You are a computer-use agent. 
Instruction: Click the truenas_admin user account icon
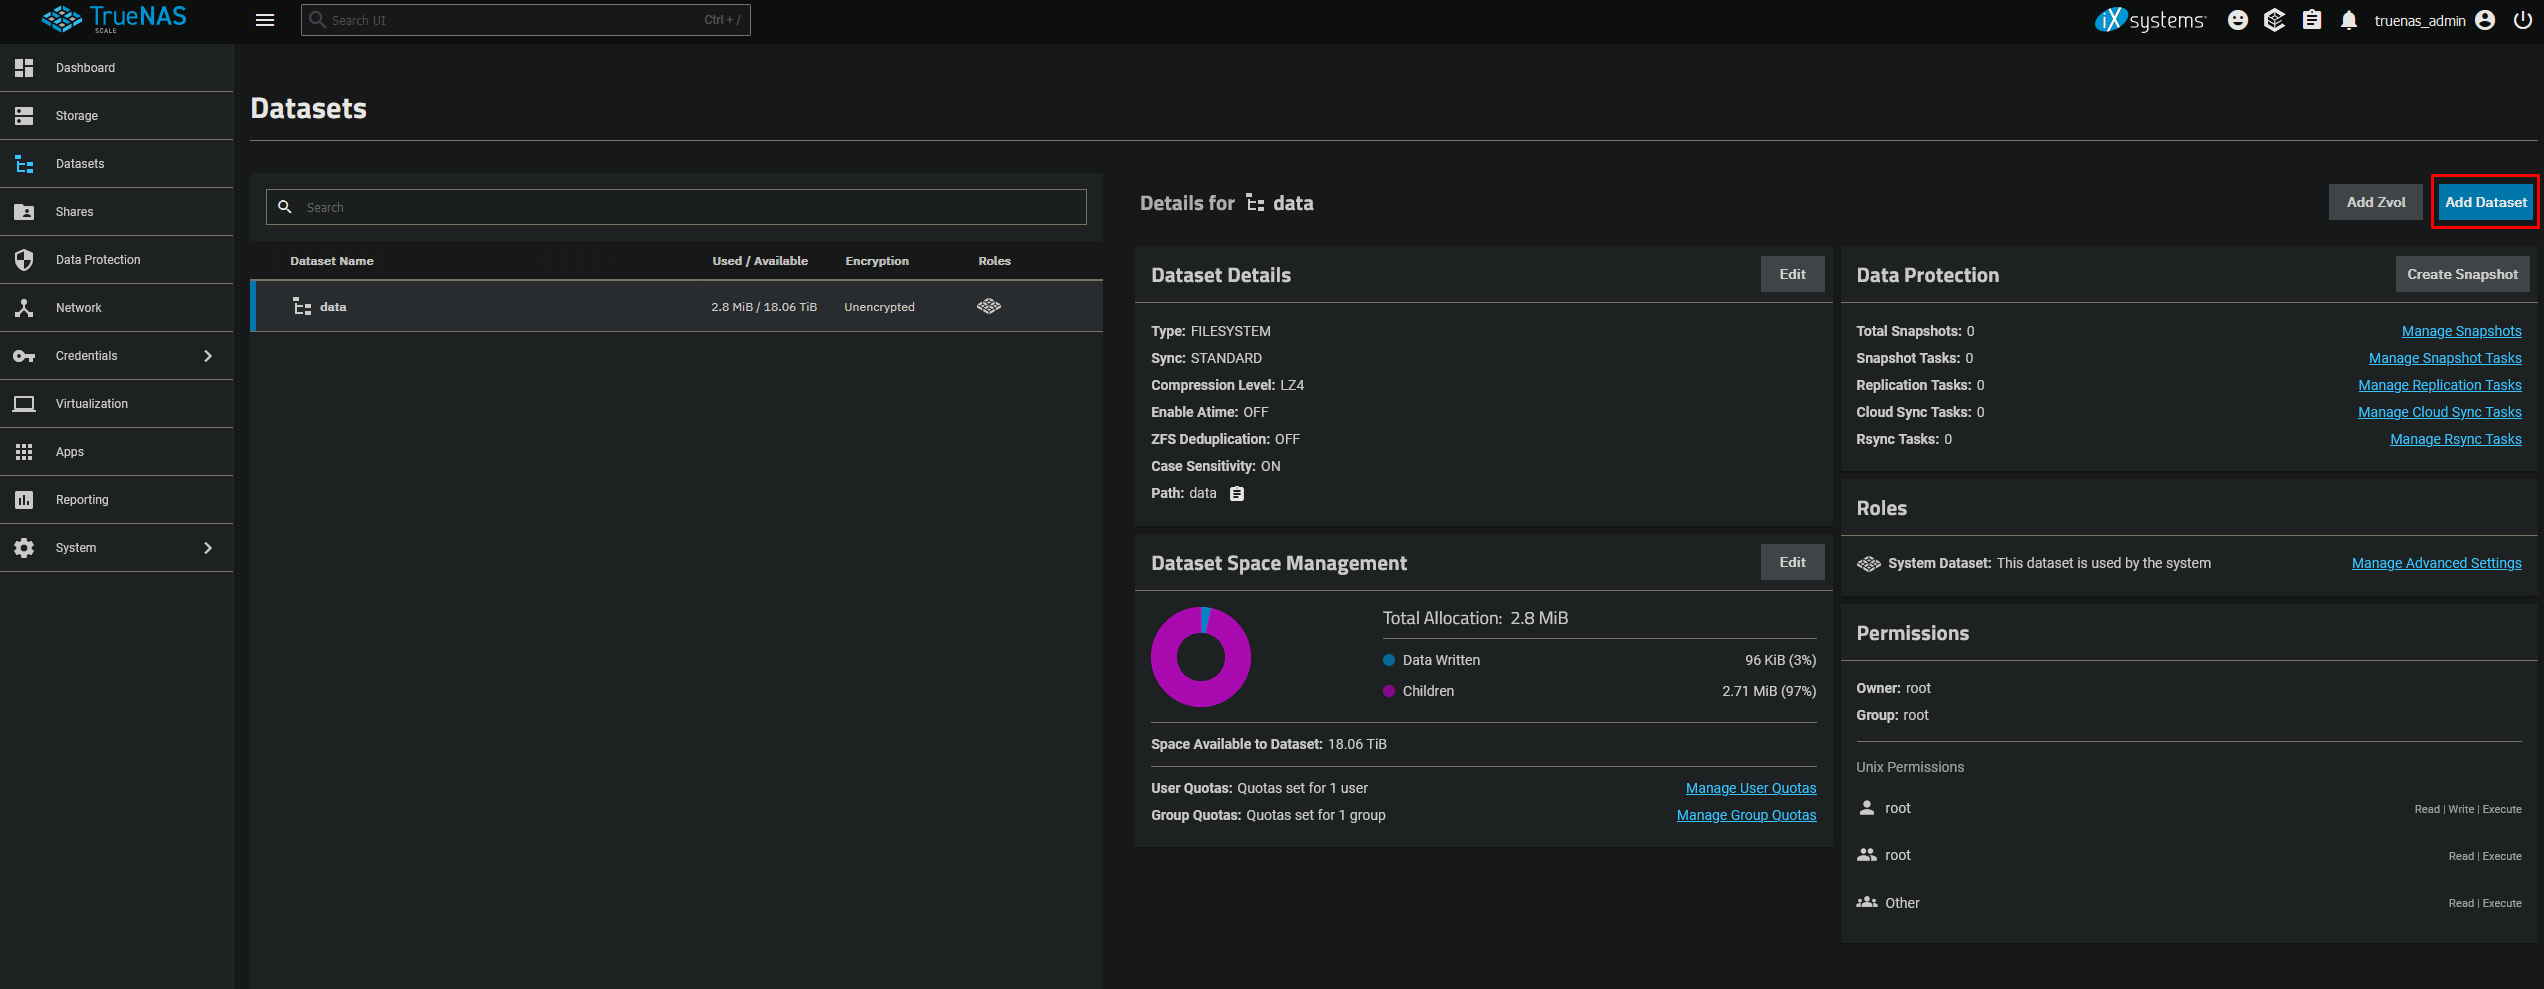2486,20
